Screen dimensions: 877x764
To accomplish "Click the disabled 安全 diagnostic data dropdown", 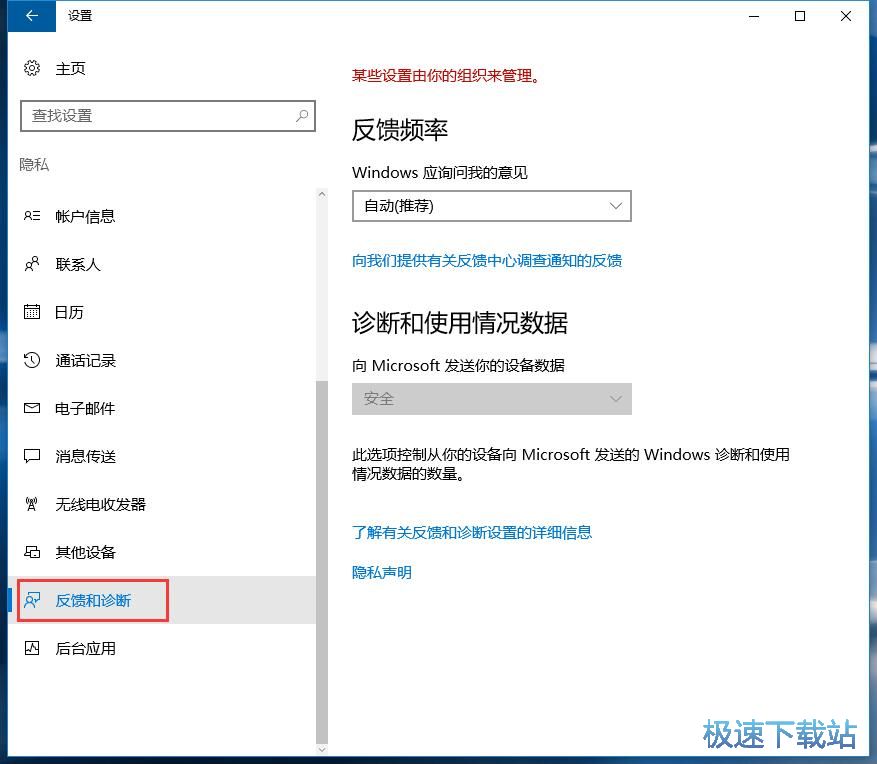I will [492, 399].
